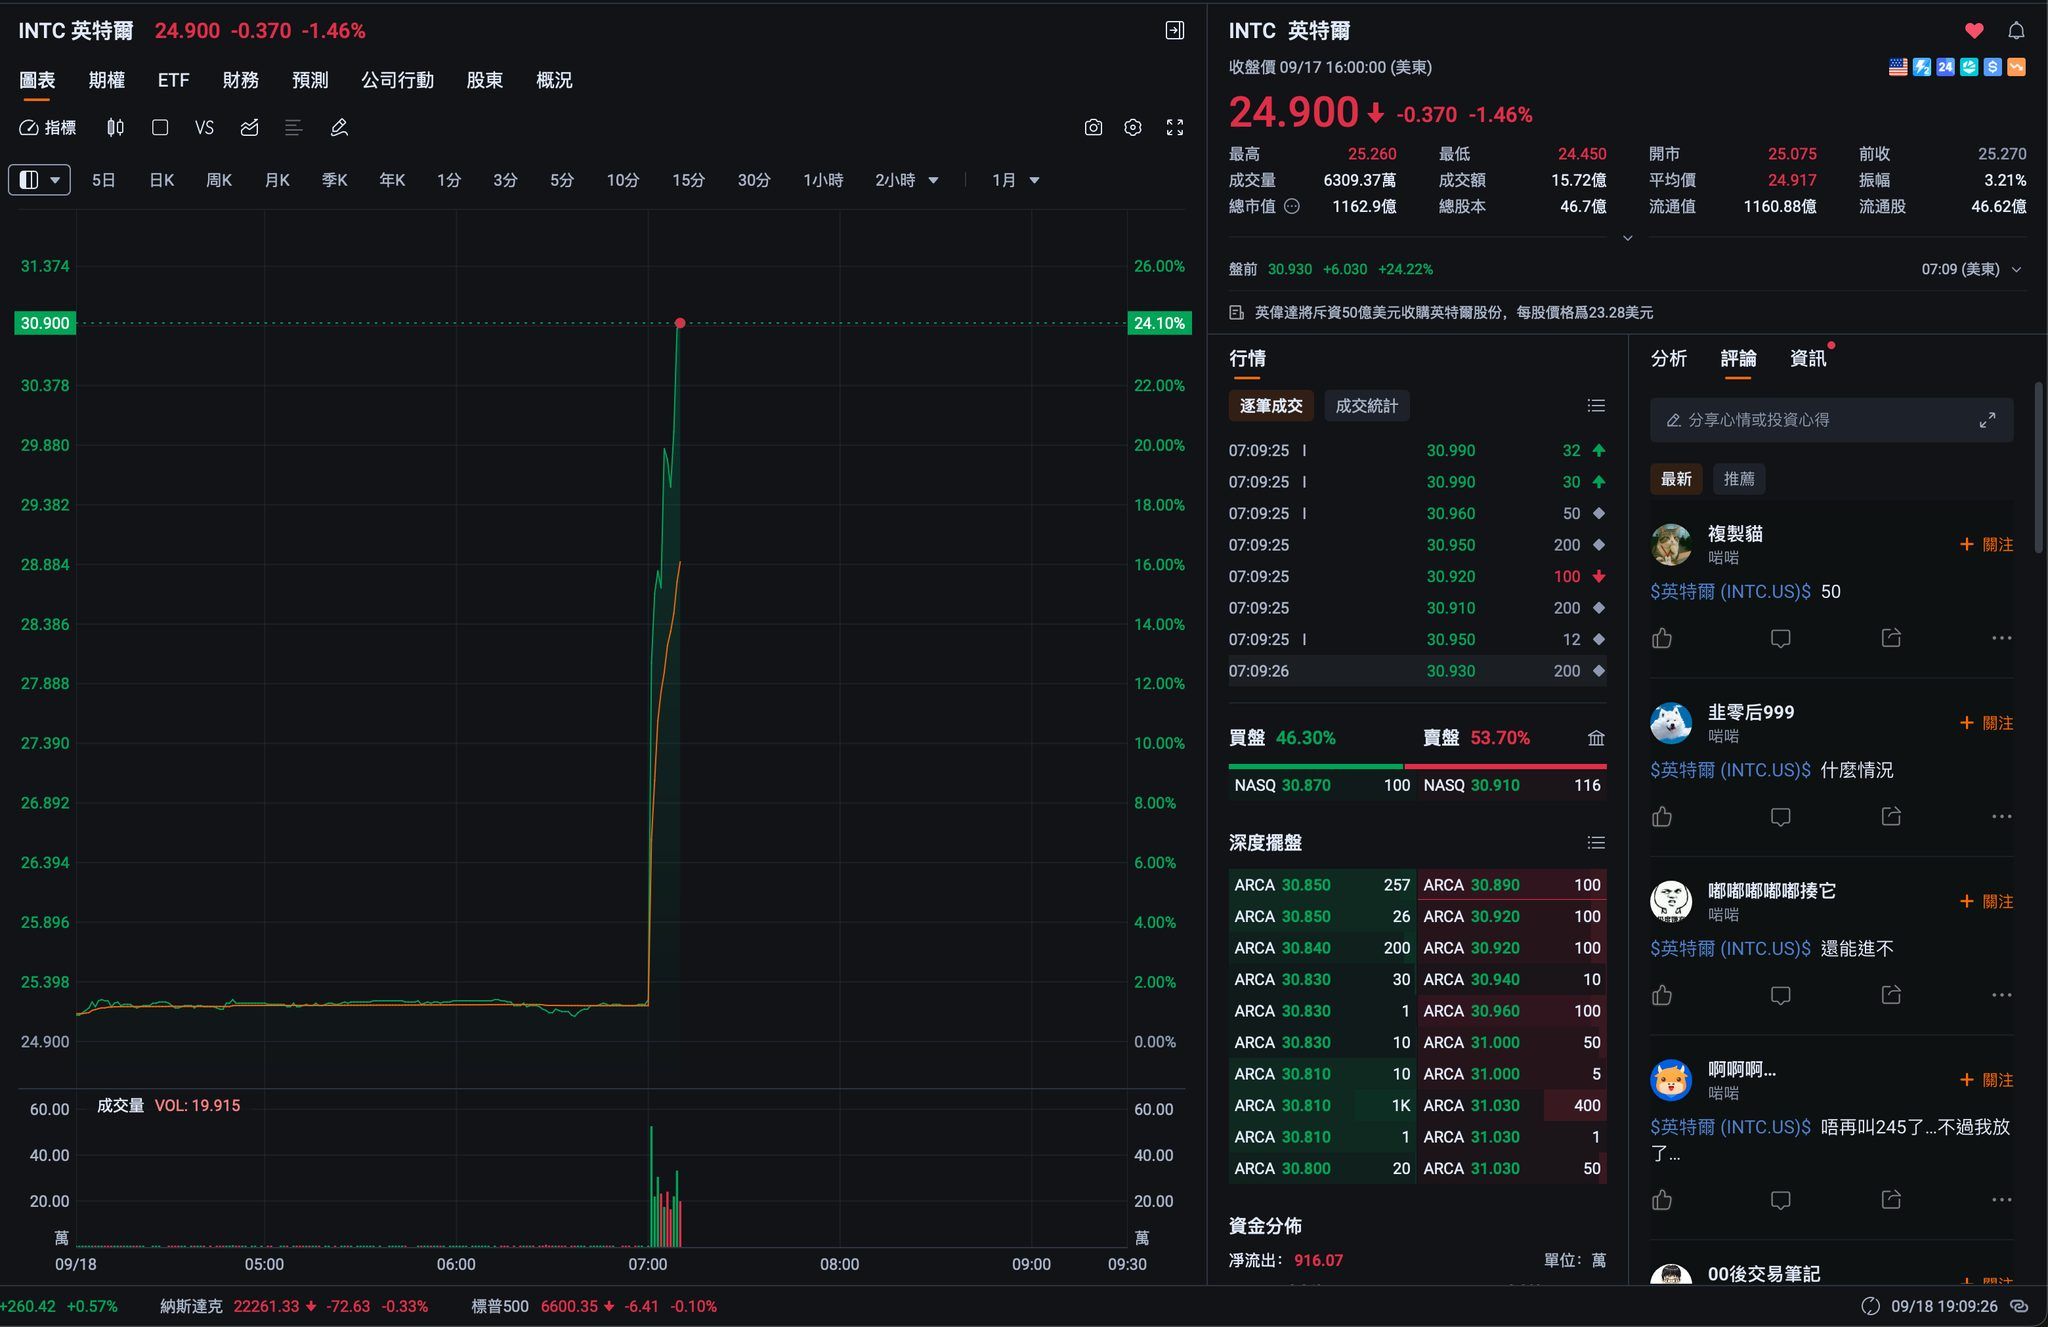This screenshot has height=1327, width=2048.
Task: Follow user 韭零后999
Action: click(x=1986, y=723)
